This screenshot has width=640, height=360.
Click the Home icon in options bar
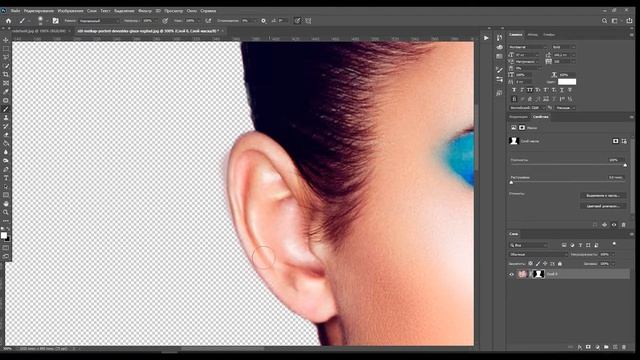tap(8, 20)
